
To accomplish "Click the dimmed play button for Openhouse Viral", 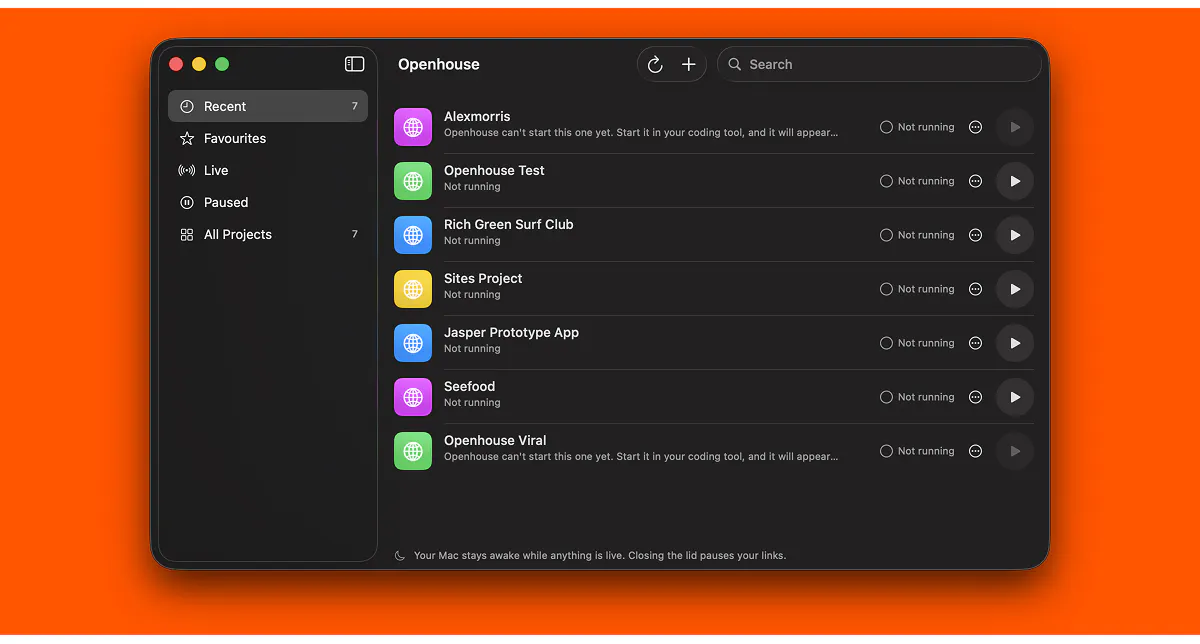I will (1015, 451).
